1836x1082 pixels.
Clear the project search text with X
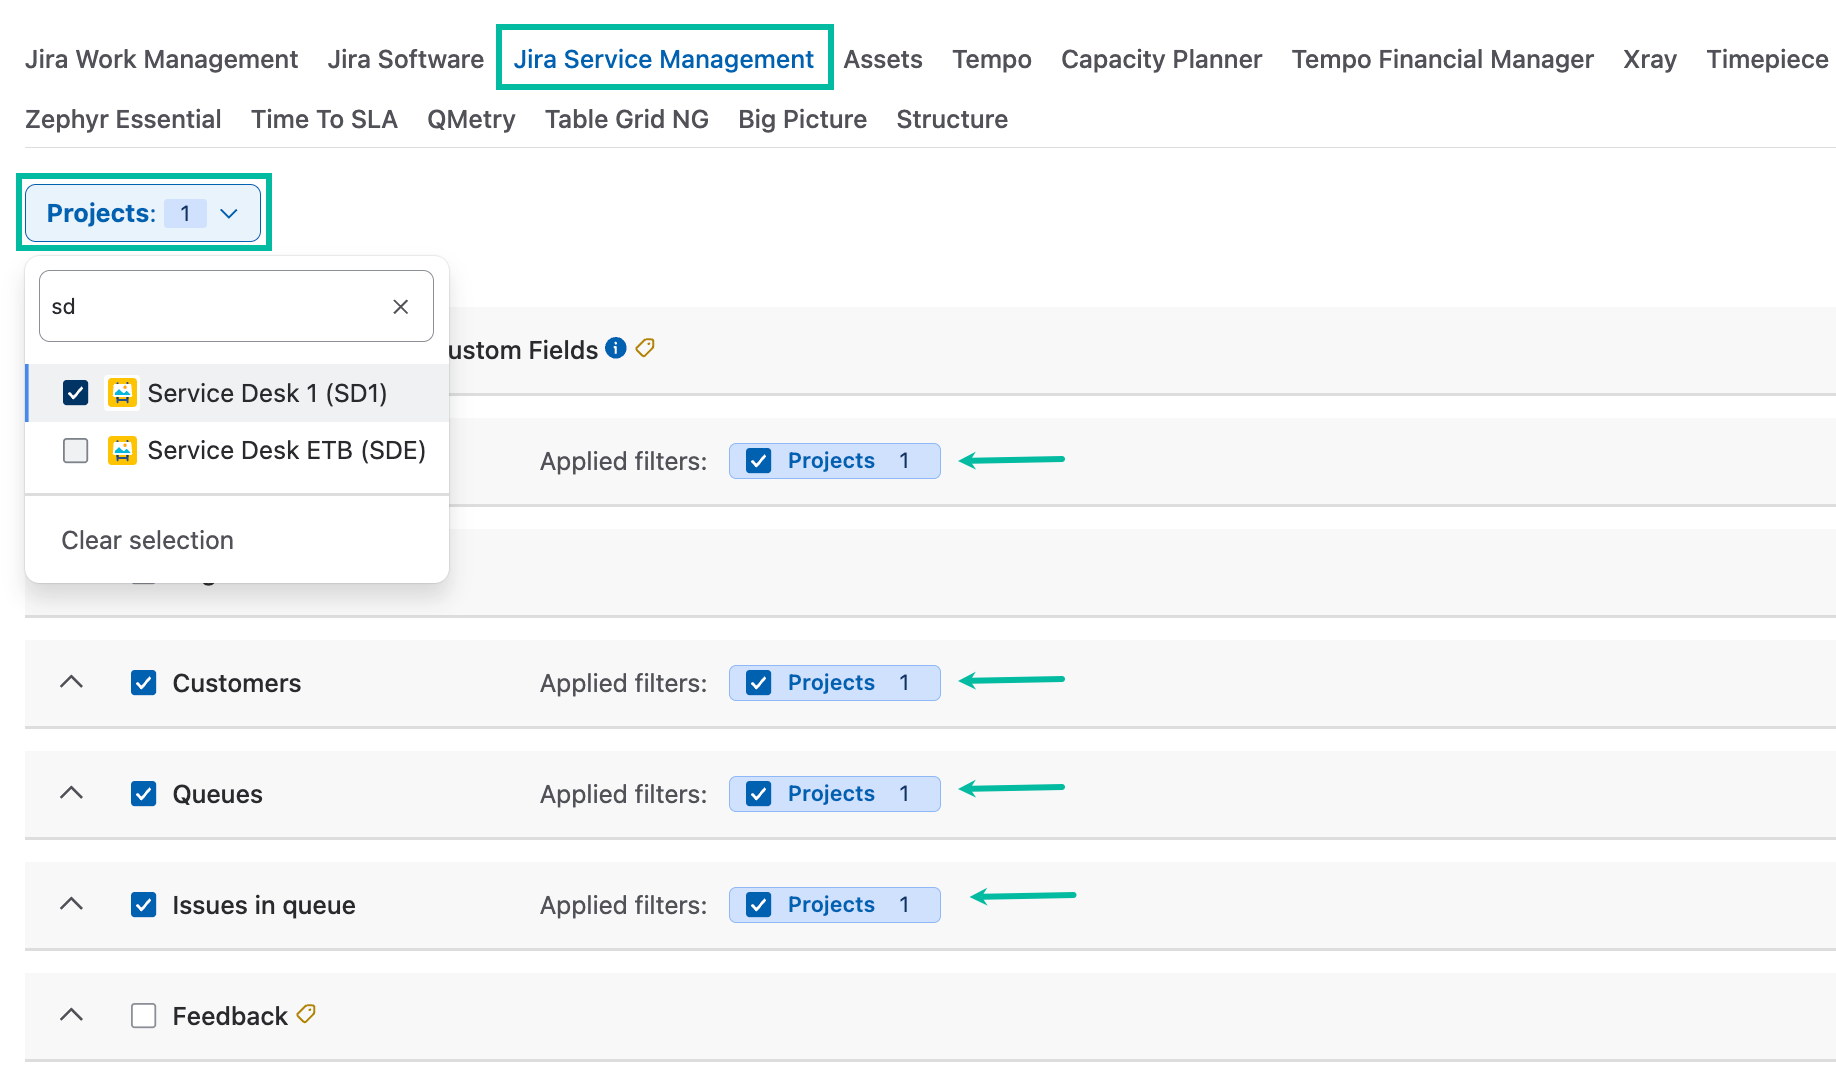click(x=401, y=307)
